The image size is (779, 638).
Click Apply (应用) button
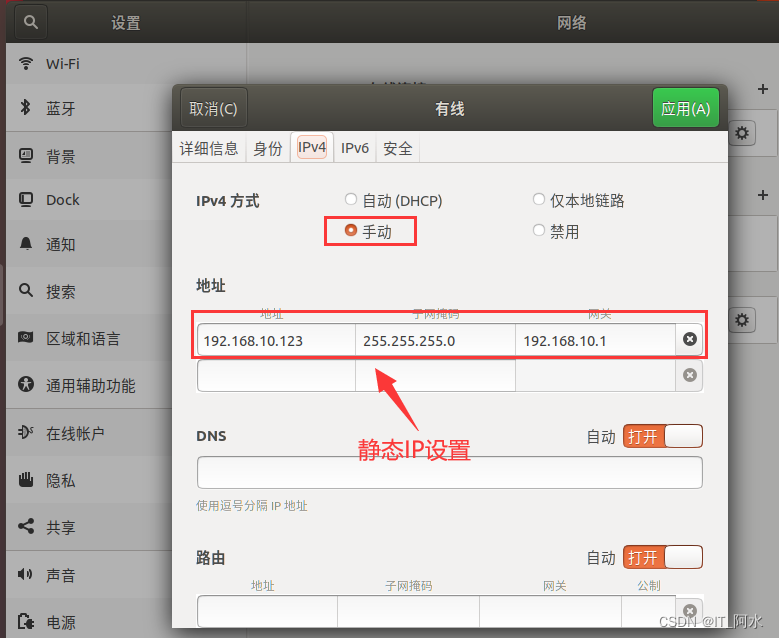tap(686, 108)
